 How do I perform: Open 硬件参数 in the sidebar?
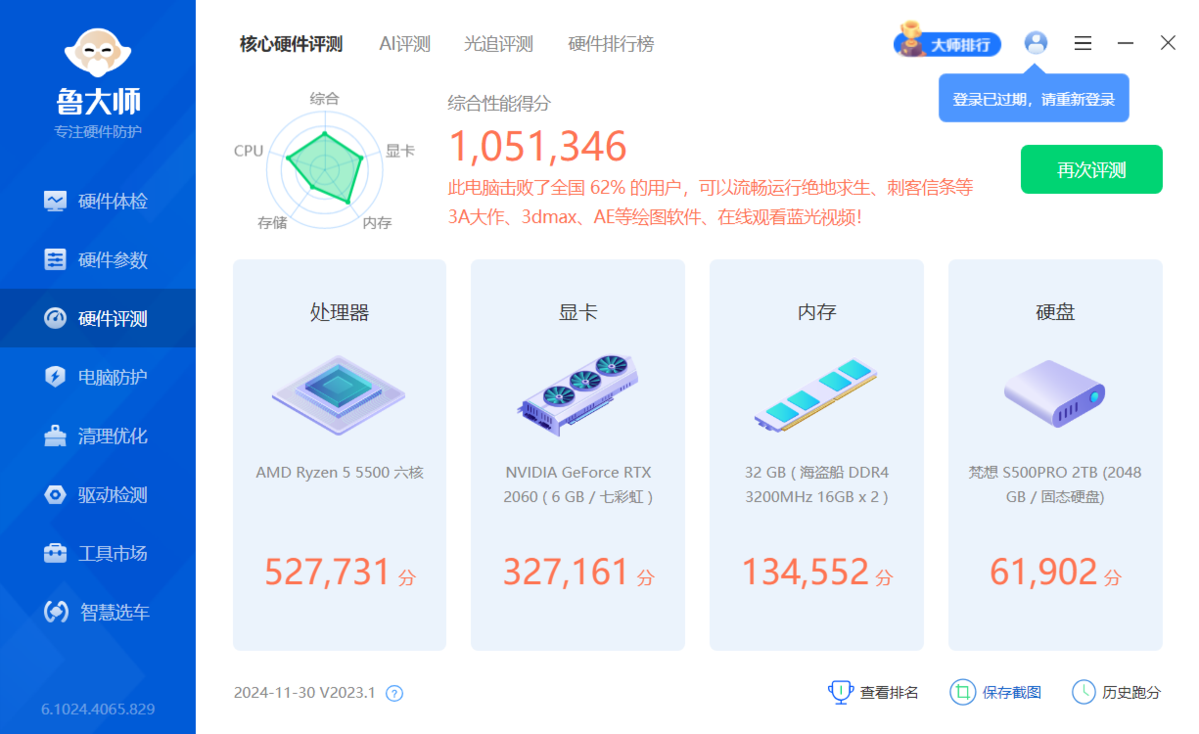click(98, 260)
